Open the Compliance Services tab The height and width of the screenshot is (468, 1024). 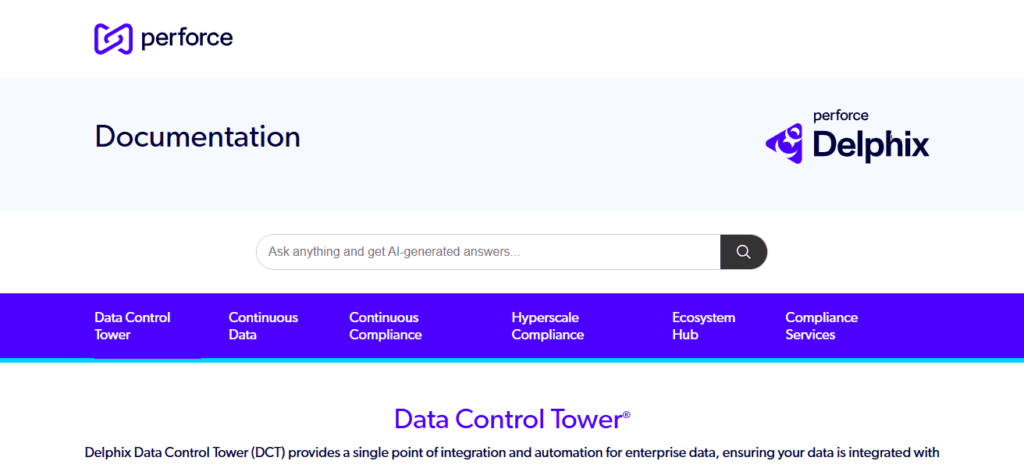click(x=821, y=326)
